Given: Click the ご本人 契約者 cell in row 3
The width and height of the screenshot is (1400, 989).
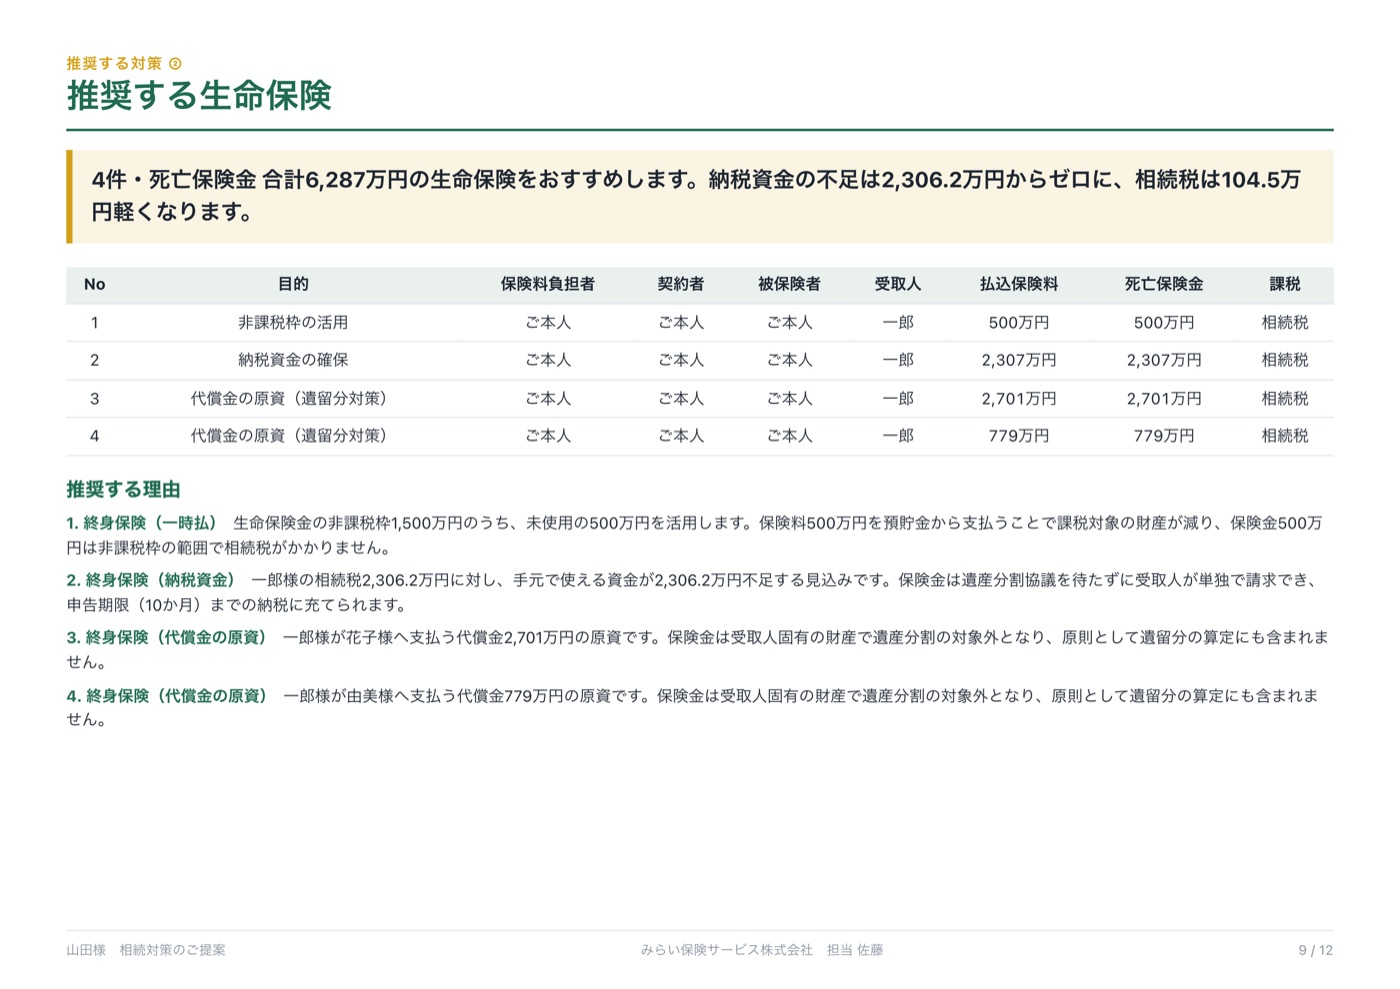Looking at the screenshot, I should pos(681,398).
